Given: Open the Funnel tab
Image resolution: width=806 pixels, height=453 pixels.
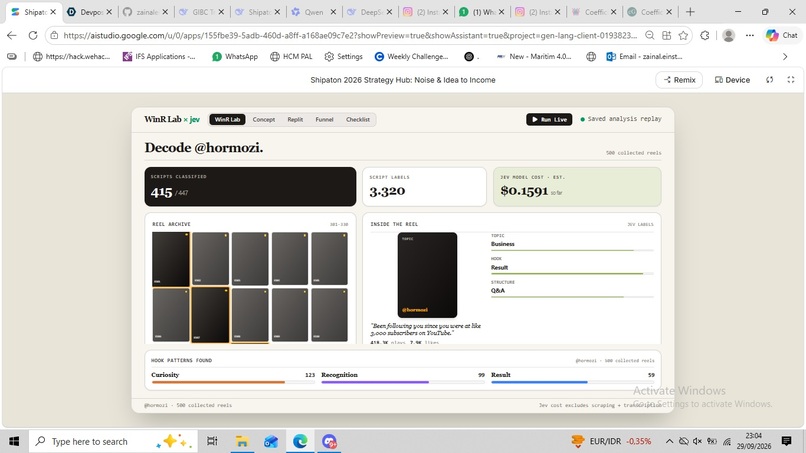Looking at the screenshot, I should 324,119.
